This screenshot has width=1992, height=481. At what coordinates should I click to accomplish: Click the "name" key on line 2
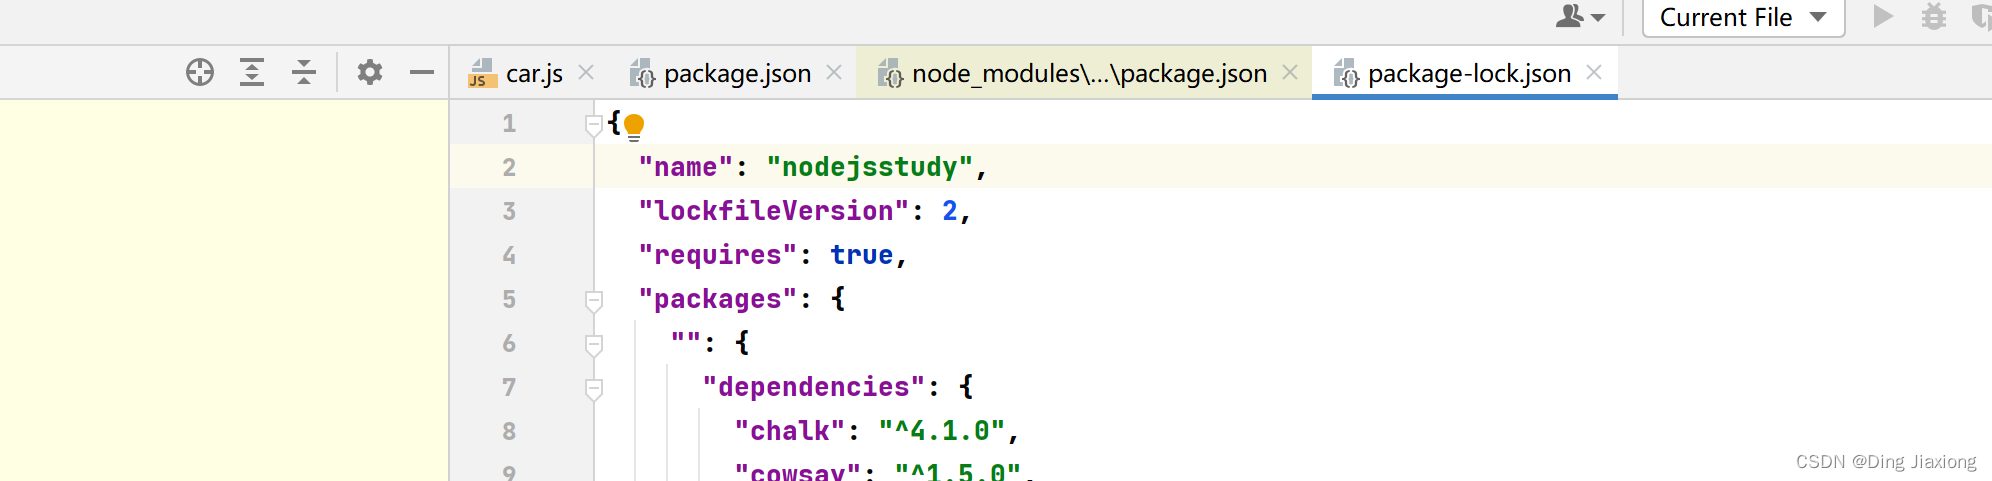coord(686,167)
